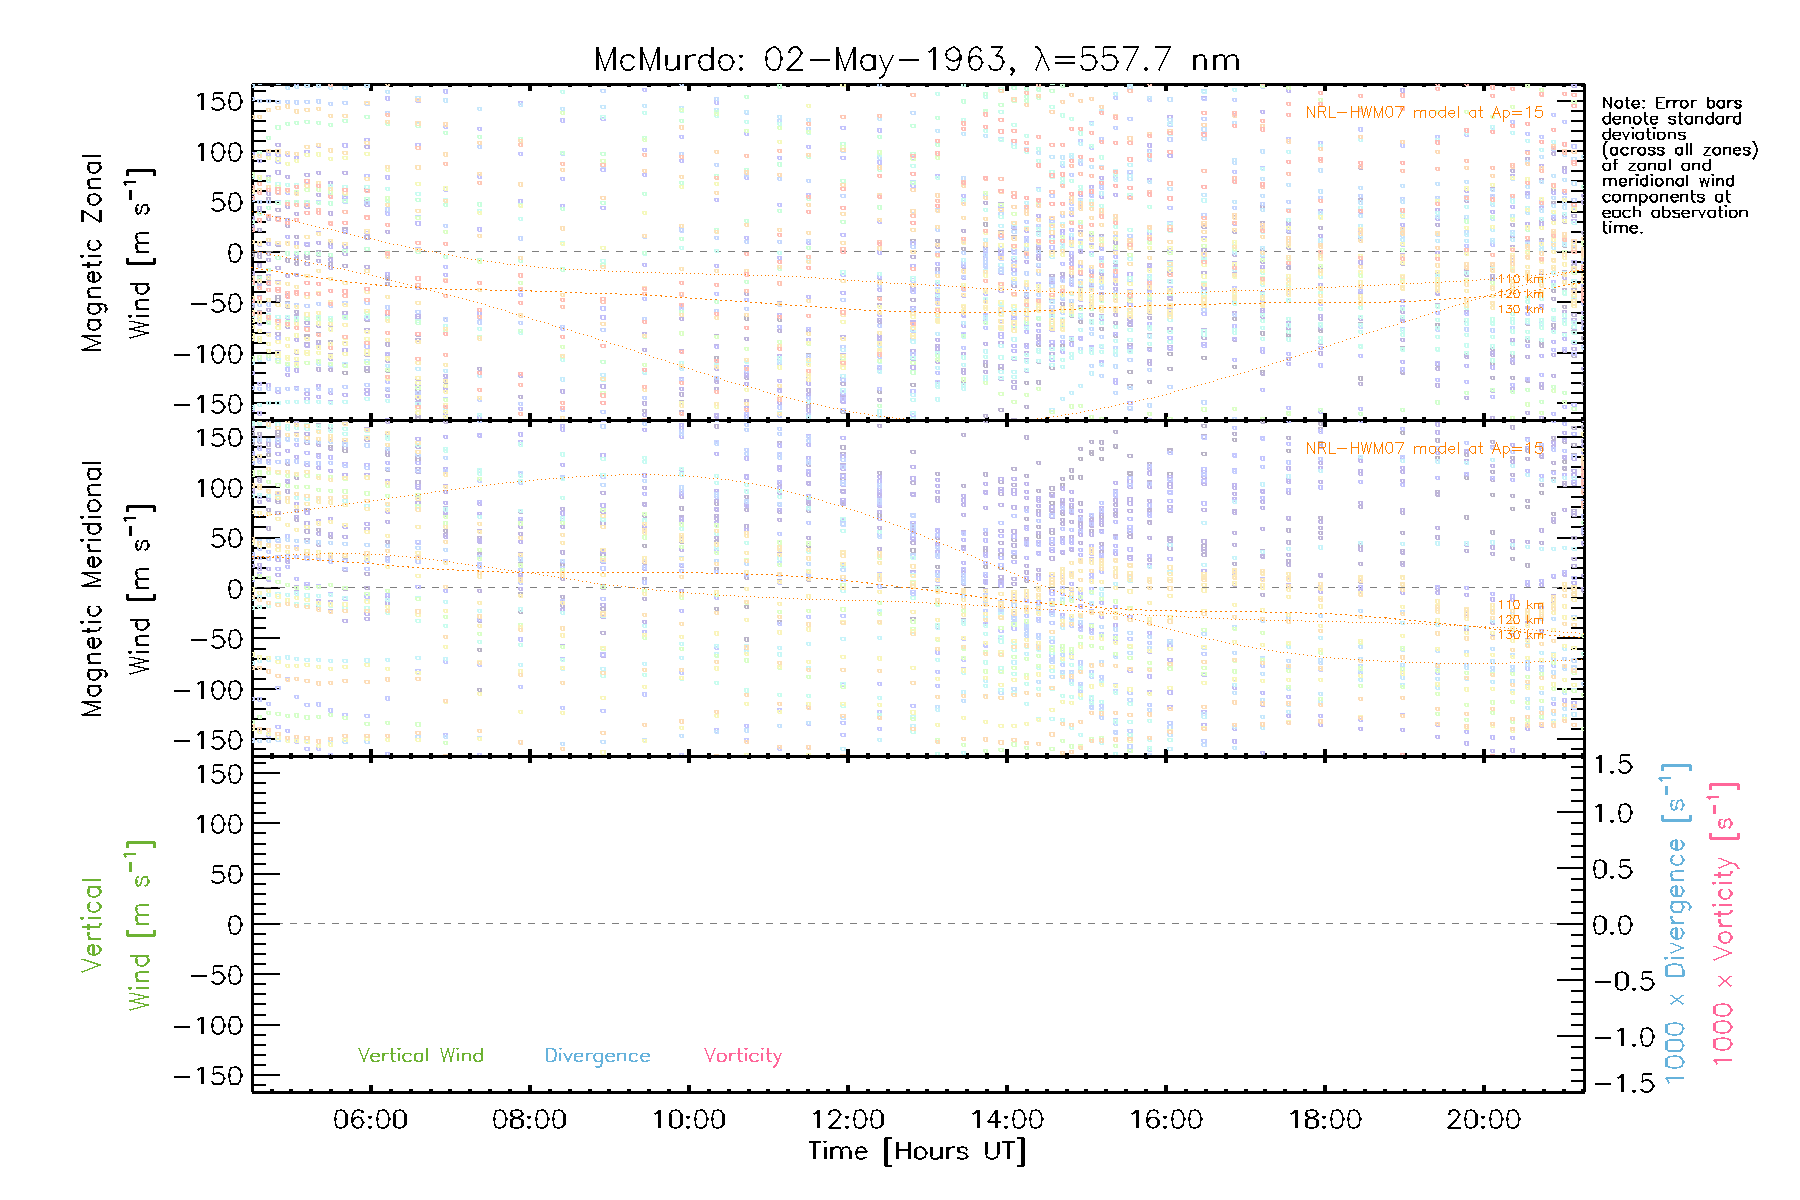
Task: Click the pink 1000 × Vorticity axis title
Action: (x=1724, y=925)
